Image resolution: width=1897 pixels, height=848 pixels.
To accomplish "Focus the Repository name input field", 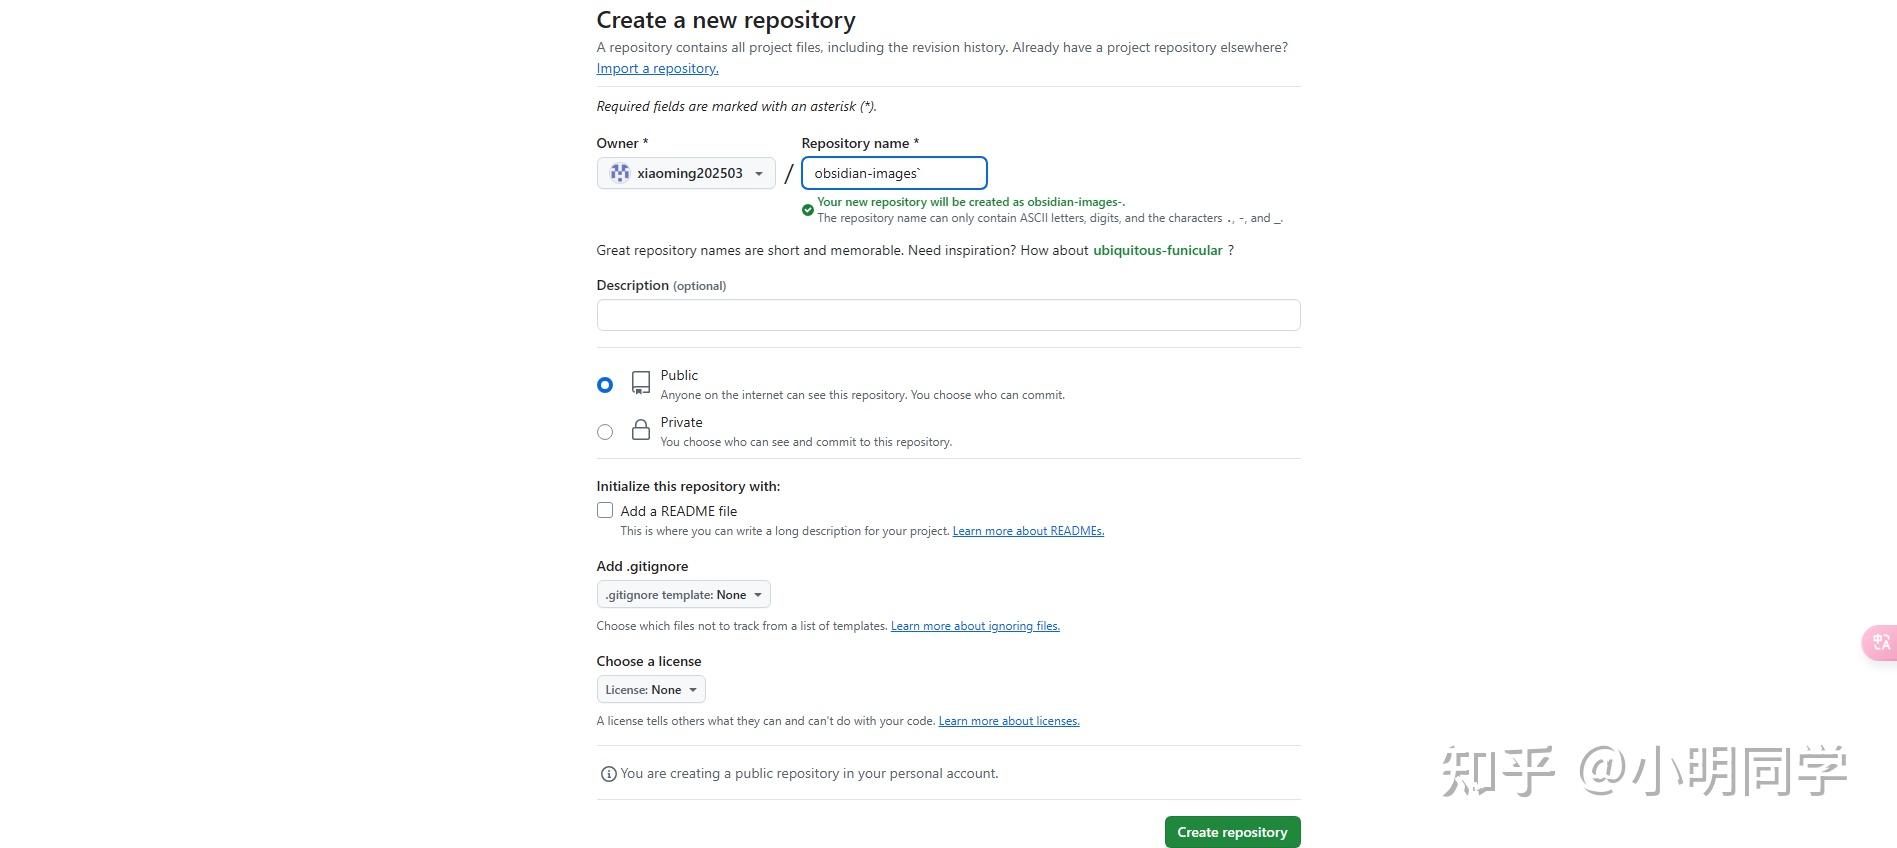I will point(894,173).
